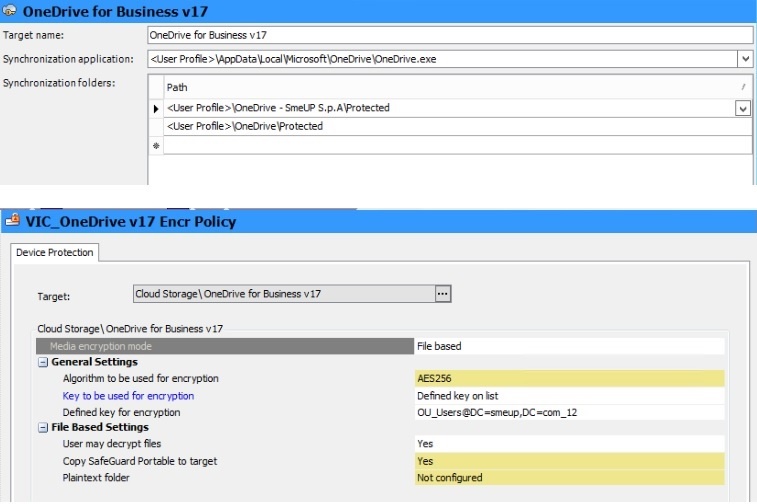Open the Synchronization application dropdown arrow
The width and height of the screenshot is (757, 504).
pyautogui.click(x=744, y=59)
